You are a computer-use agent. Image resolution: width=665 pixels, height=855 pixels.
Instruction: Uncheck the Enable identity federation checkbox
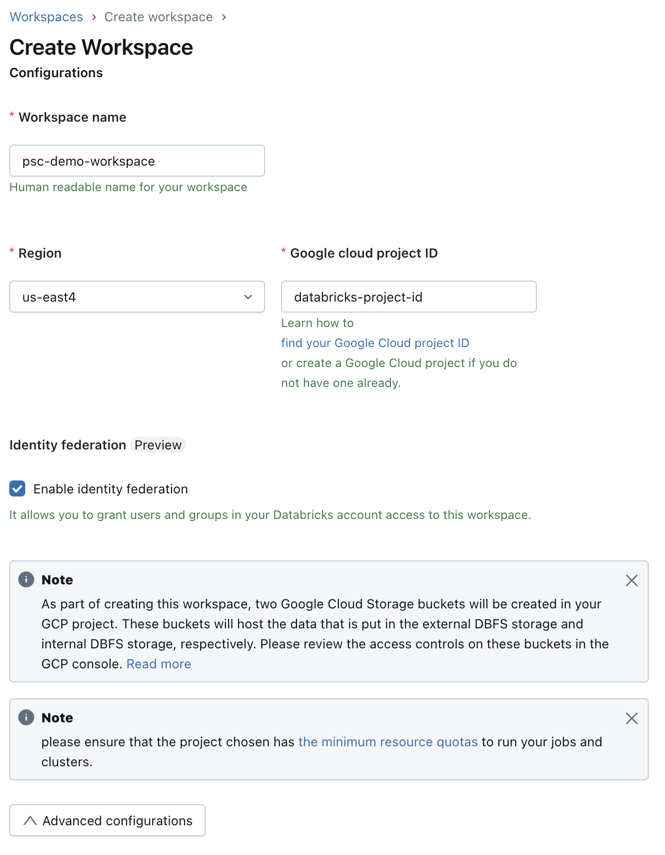pyautogui.click(x=18, y=489)
